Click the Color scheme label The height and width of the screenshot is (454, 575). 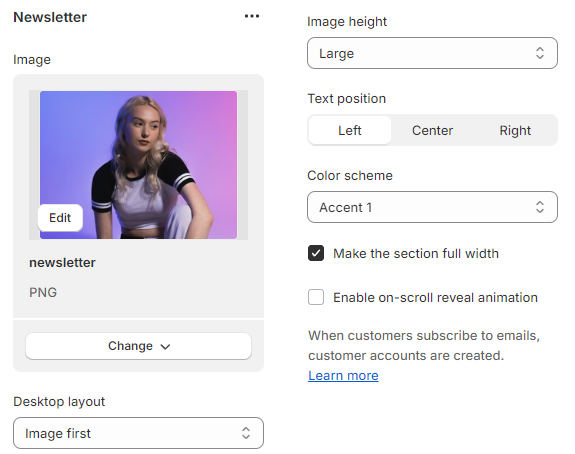click(x=350, y=175)
